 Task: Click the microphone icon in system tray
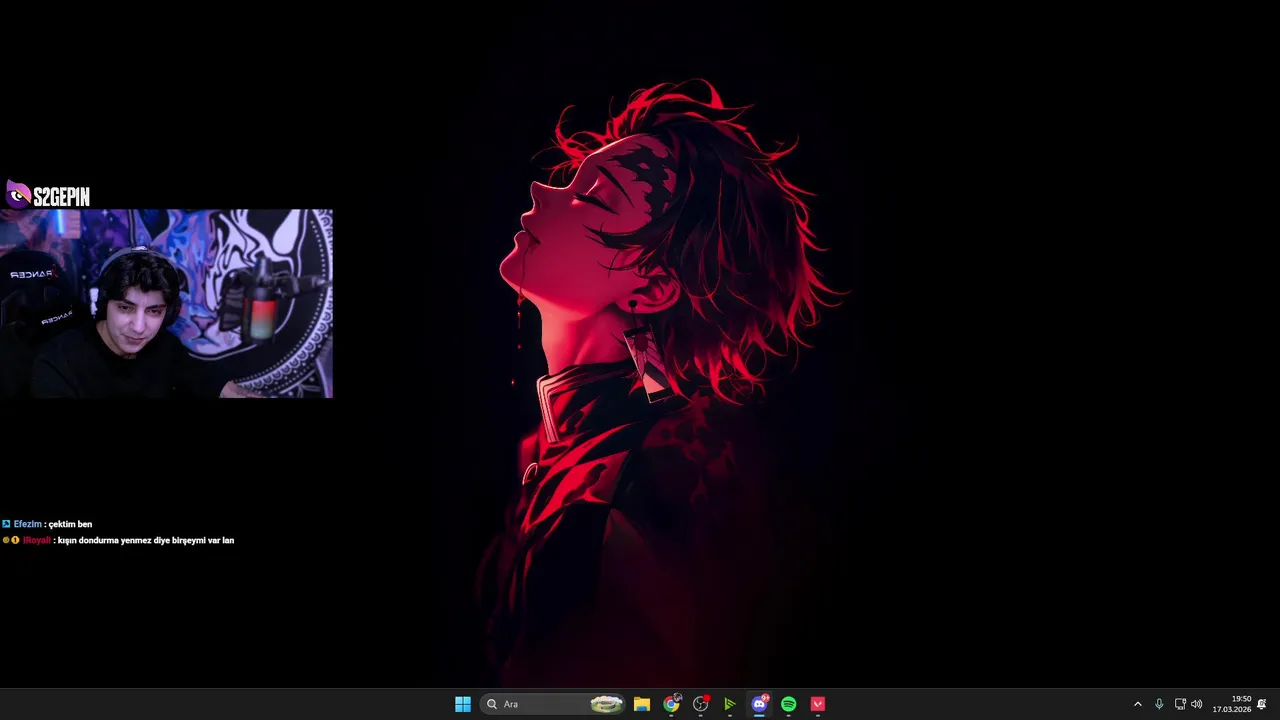pyautogui.click(x=1159, y=704)
